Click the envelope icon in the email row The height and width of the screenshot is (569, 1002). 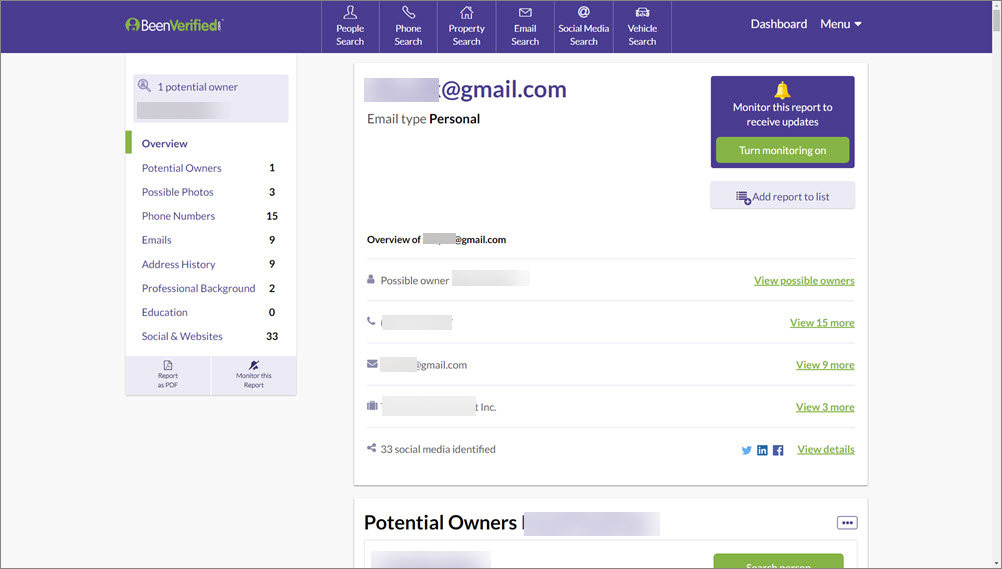point(372,364)
